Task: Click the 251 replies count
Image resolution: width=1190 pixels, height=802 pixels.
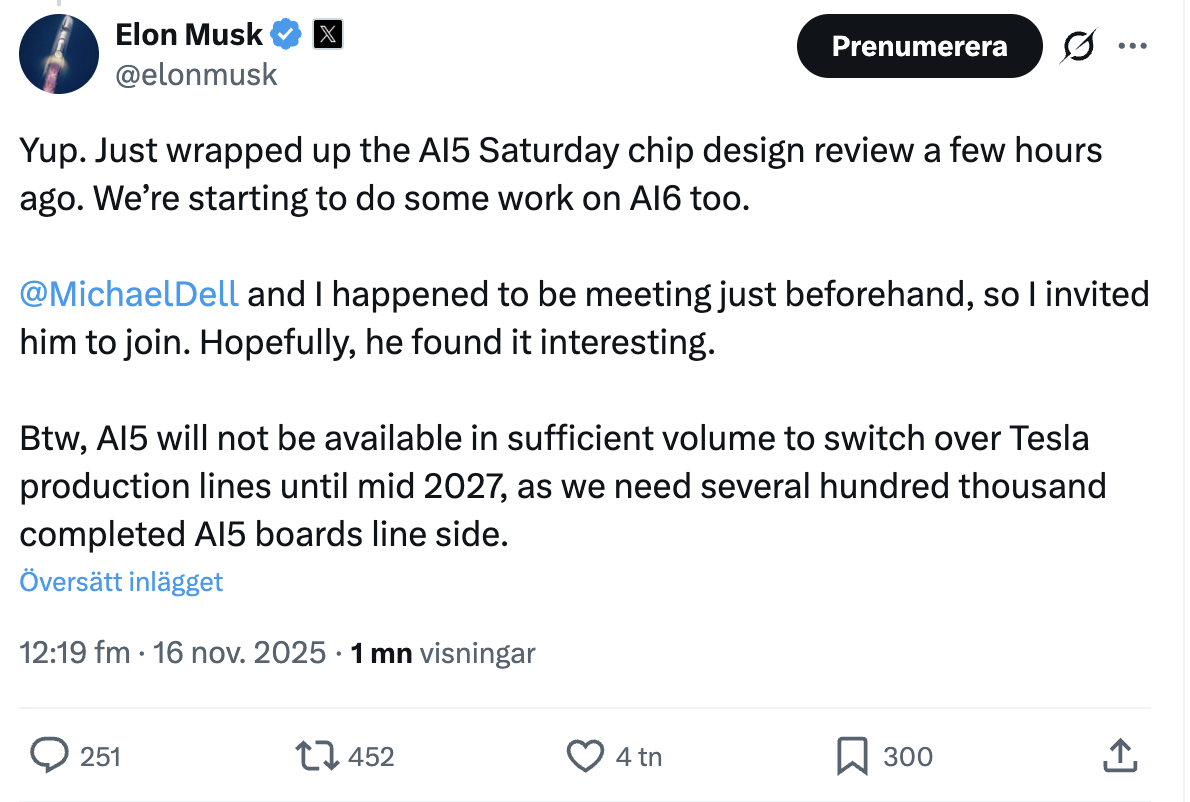Action: pyautogui.click(x=100, y=757)
